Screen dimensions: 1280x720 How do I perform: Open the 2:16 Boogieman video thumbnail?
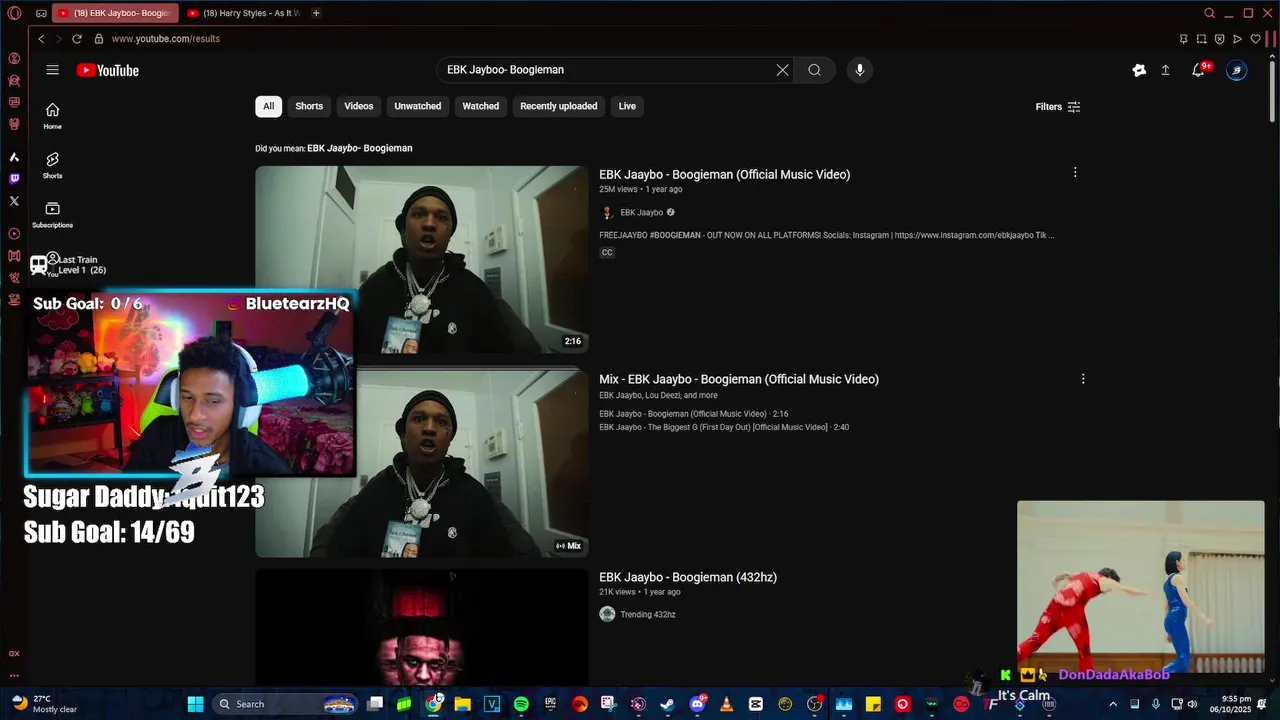(x=421, y=260)
